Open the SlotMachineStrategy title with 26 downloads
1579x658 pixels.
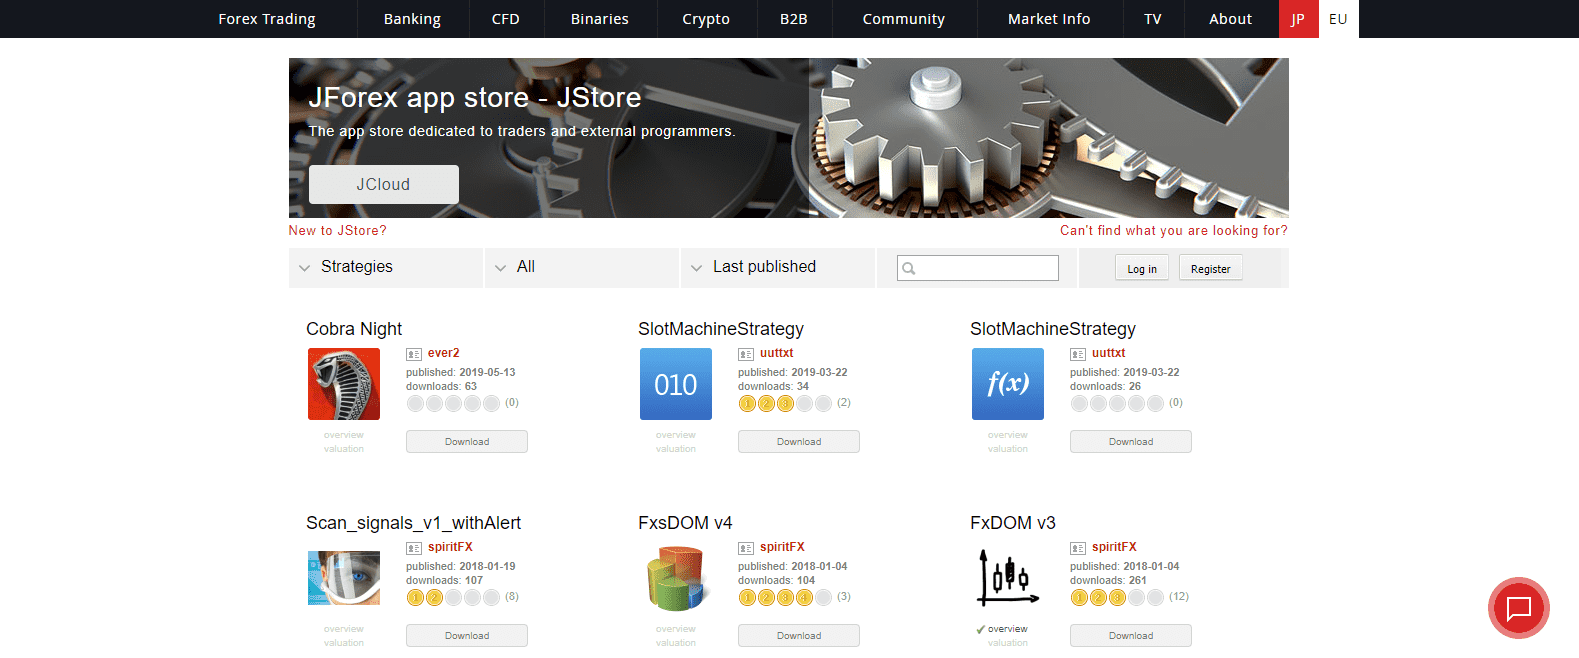[x=1053, y=329]
